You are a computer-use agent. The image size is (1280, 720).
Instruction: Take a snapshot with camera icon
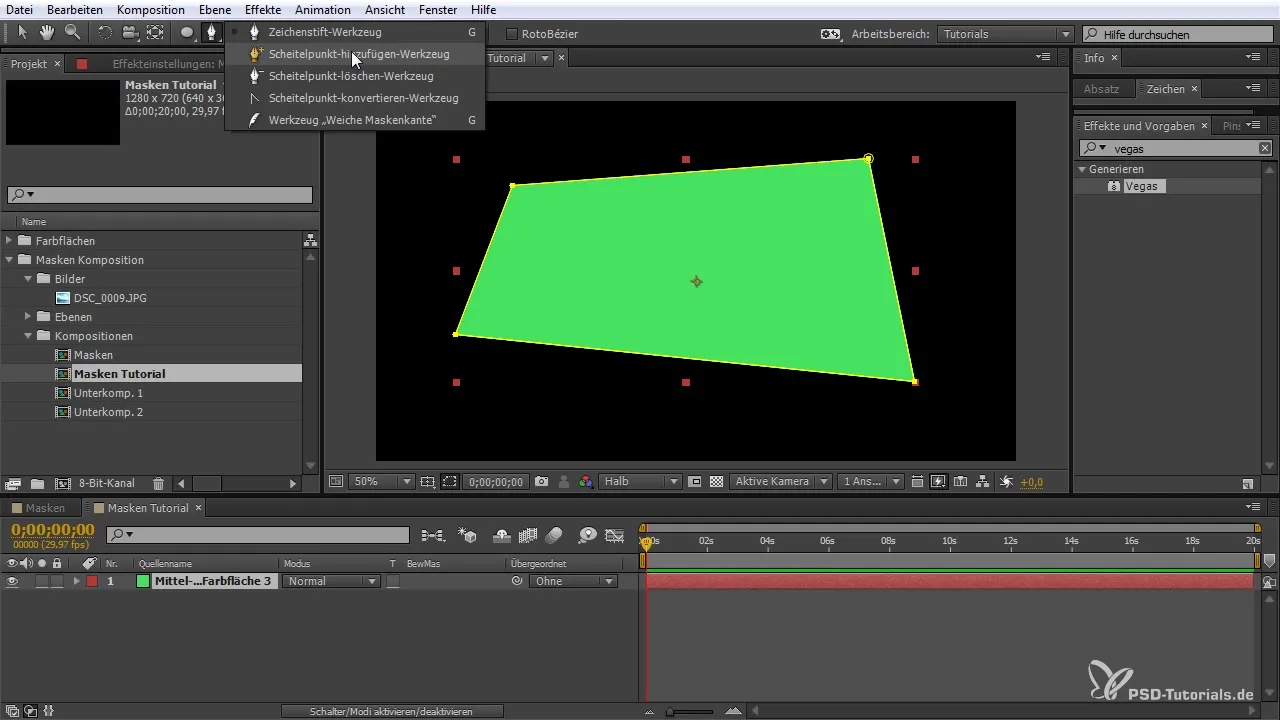(x=541, y=481)
